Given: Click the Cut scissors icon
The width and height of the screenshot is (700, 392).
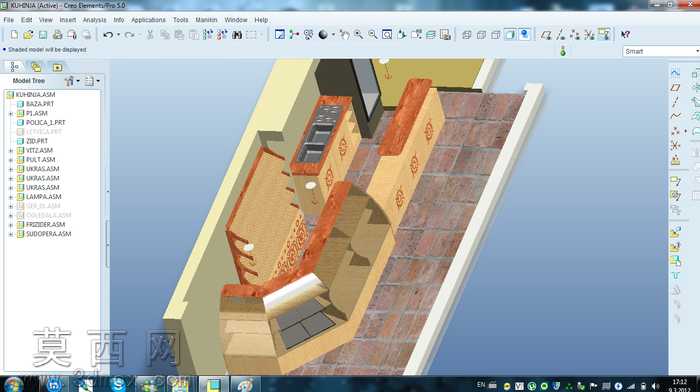Looking at the screenshot, I should click(x=150, y=34).
